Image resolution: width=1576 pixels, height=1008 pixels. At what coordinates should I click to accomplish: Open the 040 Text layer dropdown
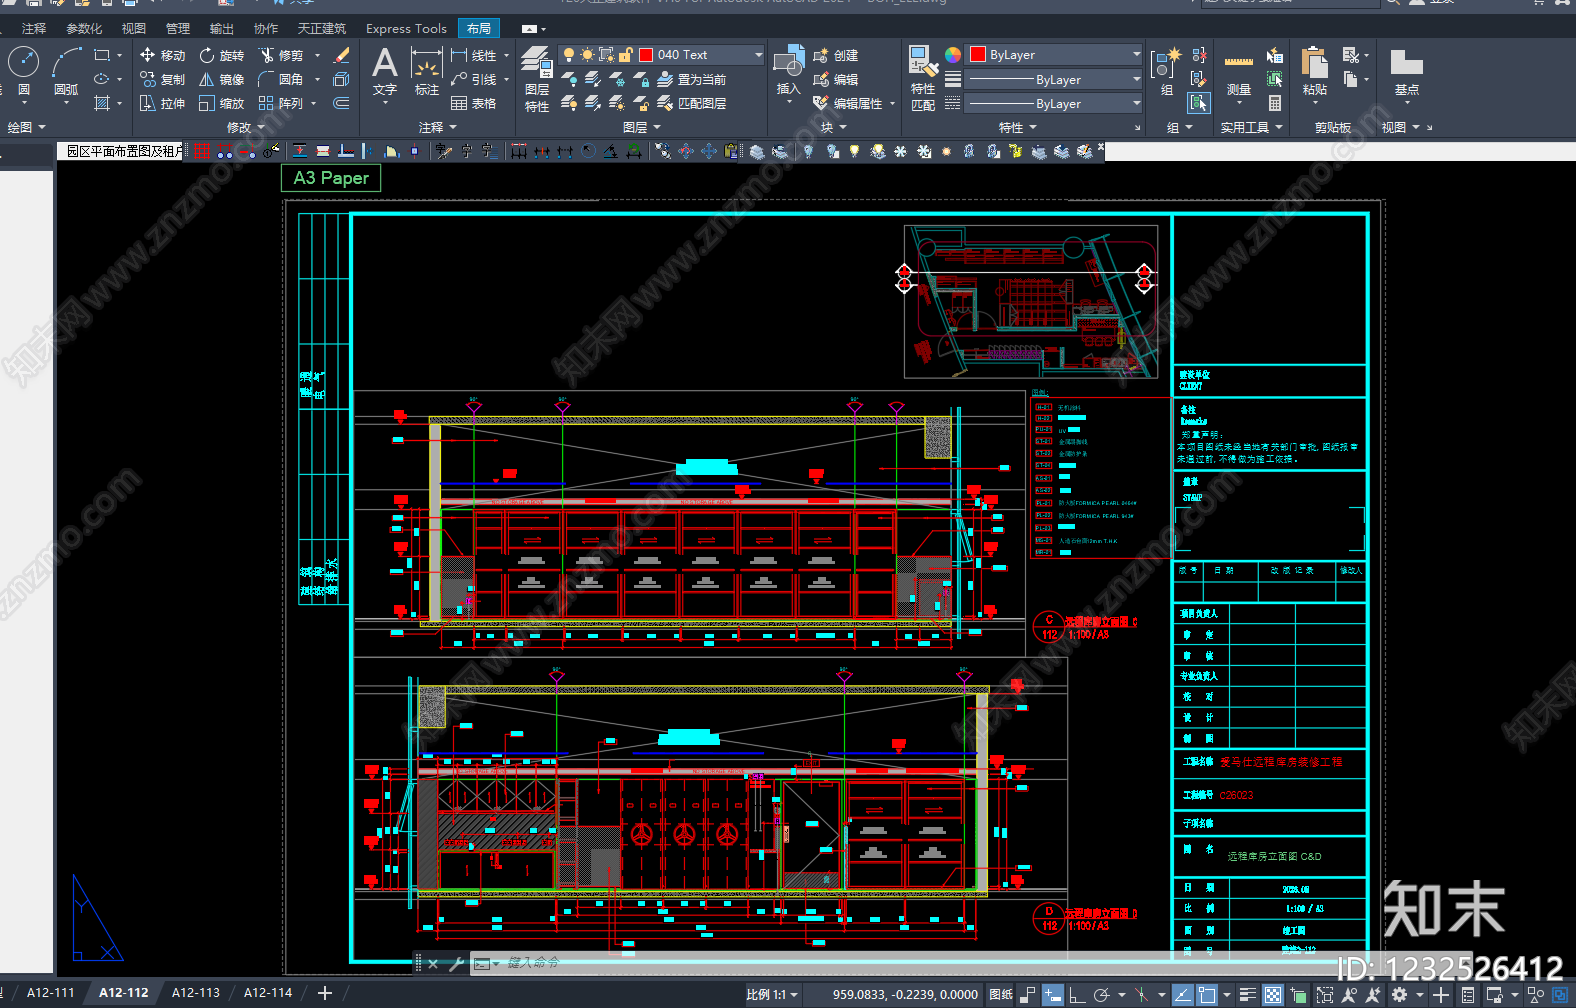759,55
